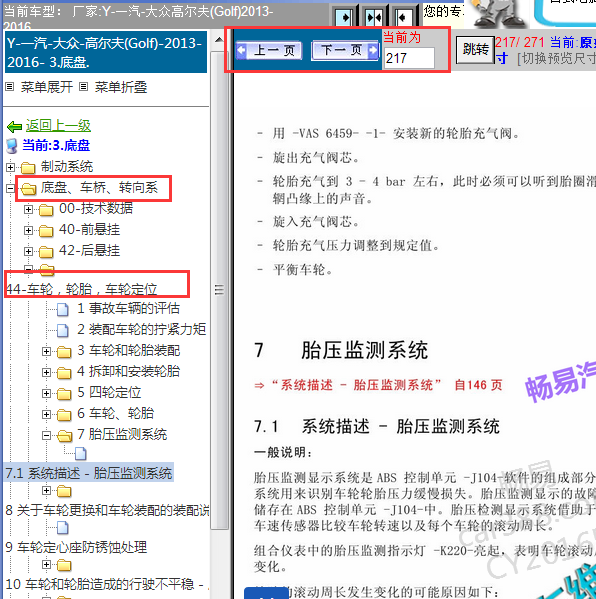Expand the 40-前悬挂 folder
Image resolution: width=596 pixels, height=599 pixels.
tap(28, 230)
